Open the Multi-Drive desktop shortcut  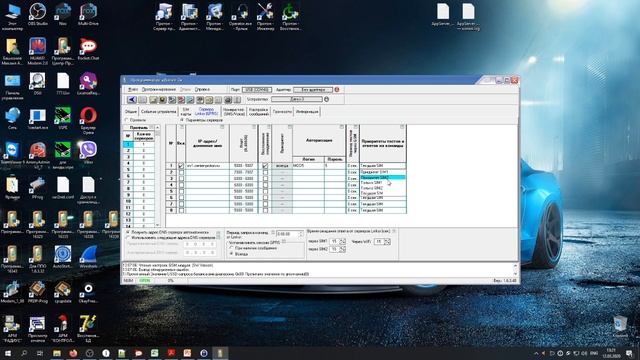click(x=88, y=14)
